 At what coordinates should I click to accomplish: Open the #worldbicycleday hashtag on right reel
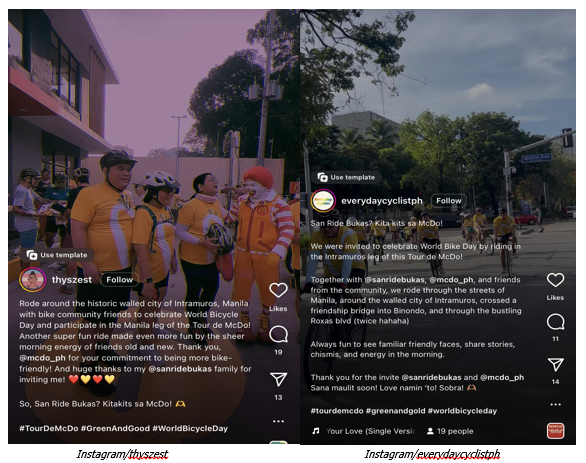coord(462,411)
